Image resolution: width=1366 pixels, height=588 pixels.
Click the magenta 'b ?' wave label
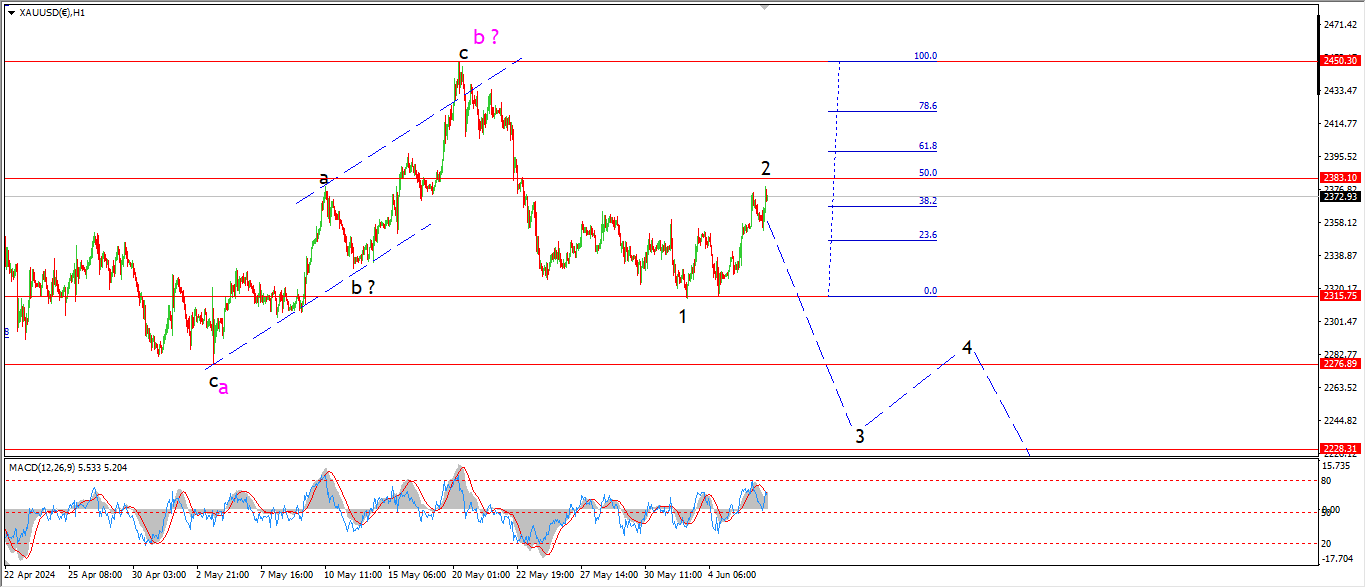click(x=486, y=37)
